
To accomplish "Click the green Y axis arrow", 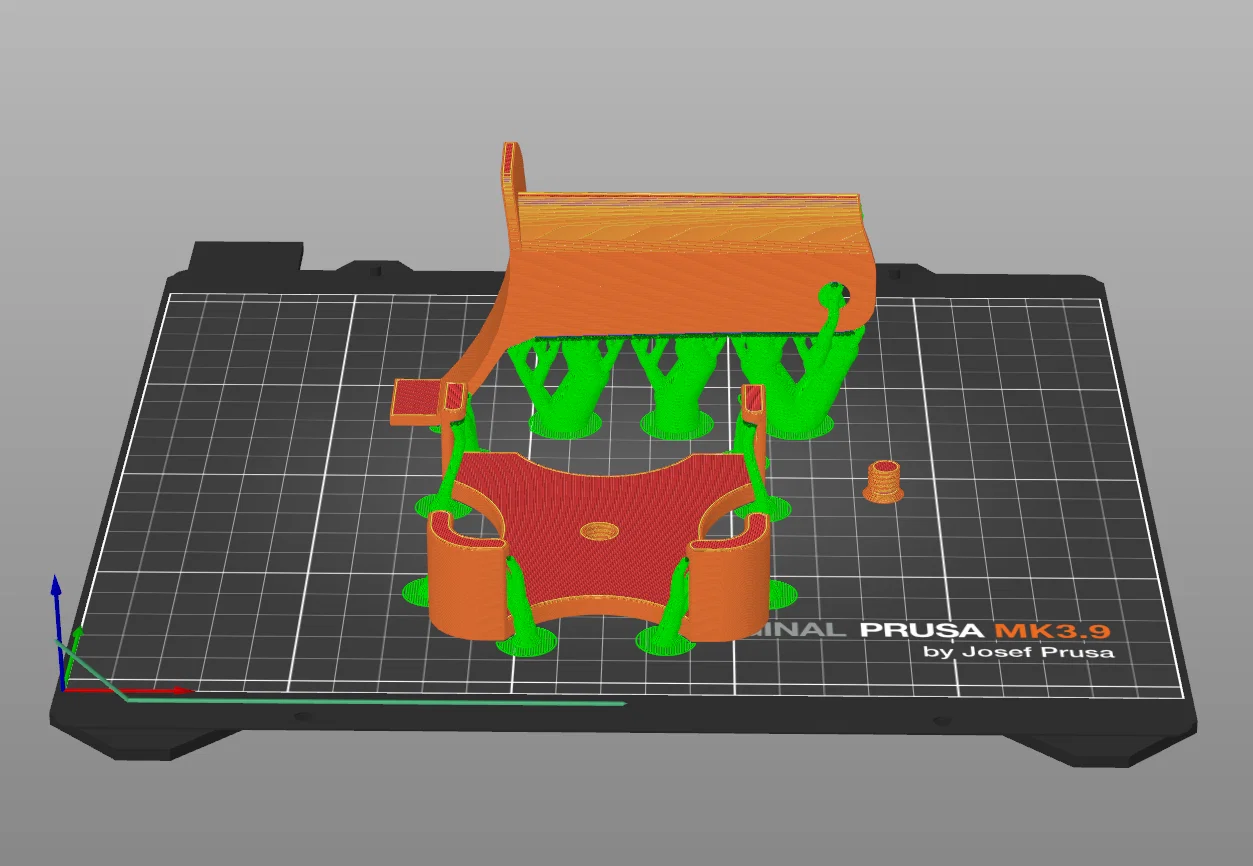I will click(x=73, y=657).
